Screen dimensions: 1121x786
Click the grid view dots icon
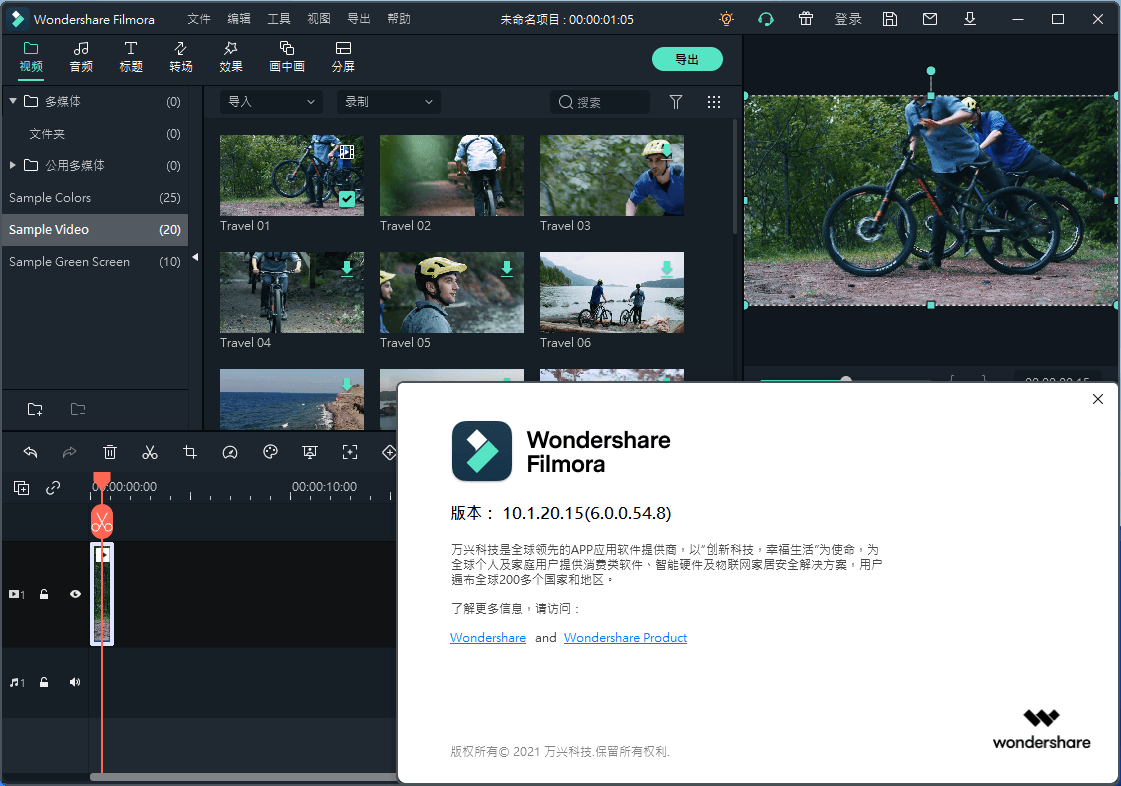point(713,102)
